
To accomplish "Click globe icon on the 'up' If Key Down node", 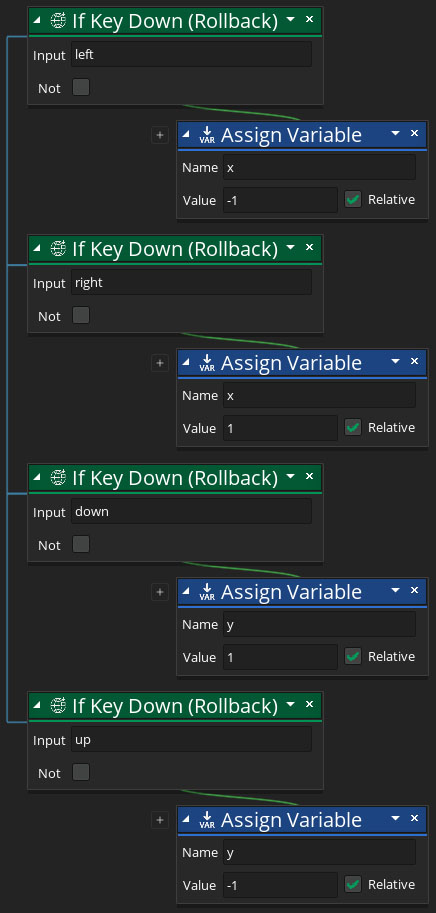I will [x=58, y=706].
